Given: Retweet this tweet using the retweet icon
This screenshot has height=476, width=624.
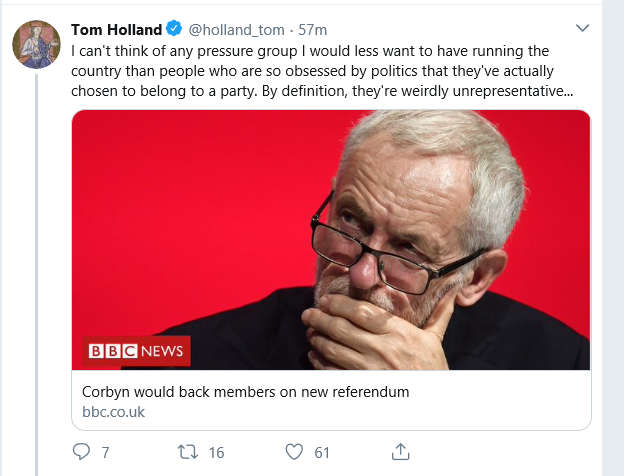Looking at the screenshot, I should pos(188,452).
